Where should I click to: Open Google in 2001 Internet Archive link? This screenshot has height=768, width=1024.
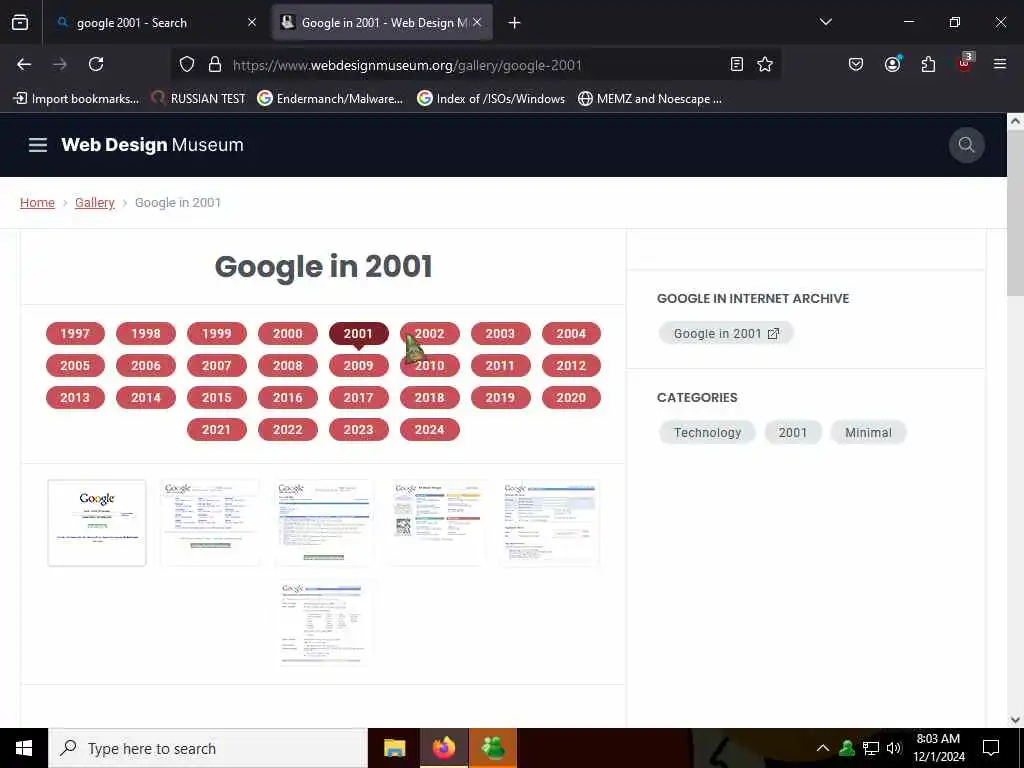coord(726,334)
